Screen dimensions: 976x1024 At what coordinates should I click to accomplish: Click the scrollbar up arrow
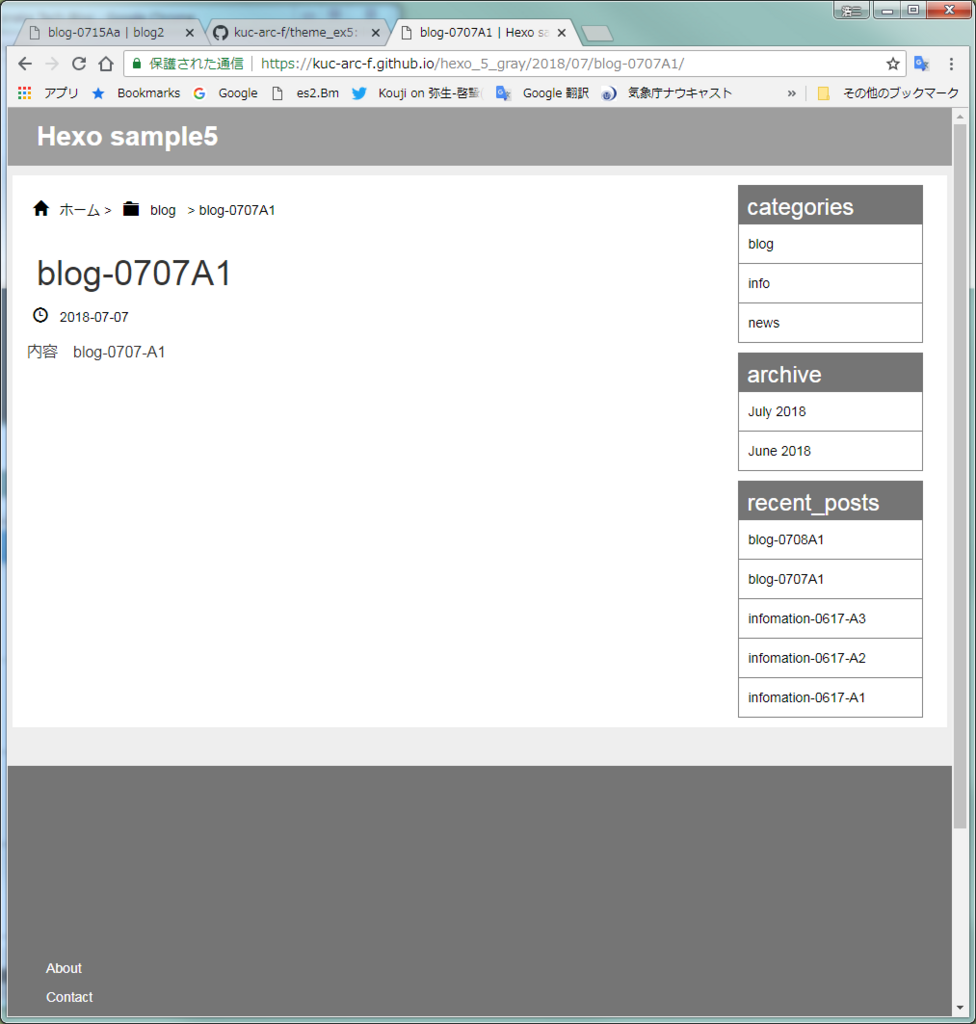tap(960, 117)
